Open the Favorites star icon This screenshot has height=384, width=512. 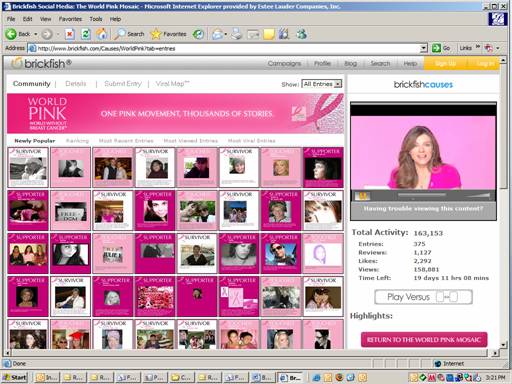tap(156, 34)
